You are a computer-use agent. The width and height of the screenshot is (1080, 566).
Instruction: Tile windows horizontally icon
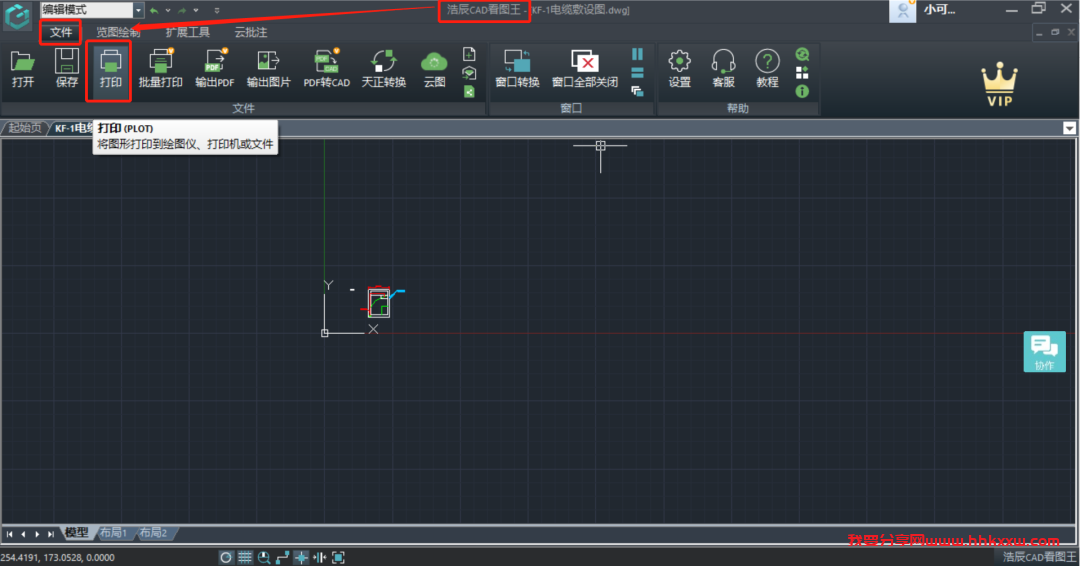[x=637, y=73]
